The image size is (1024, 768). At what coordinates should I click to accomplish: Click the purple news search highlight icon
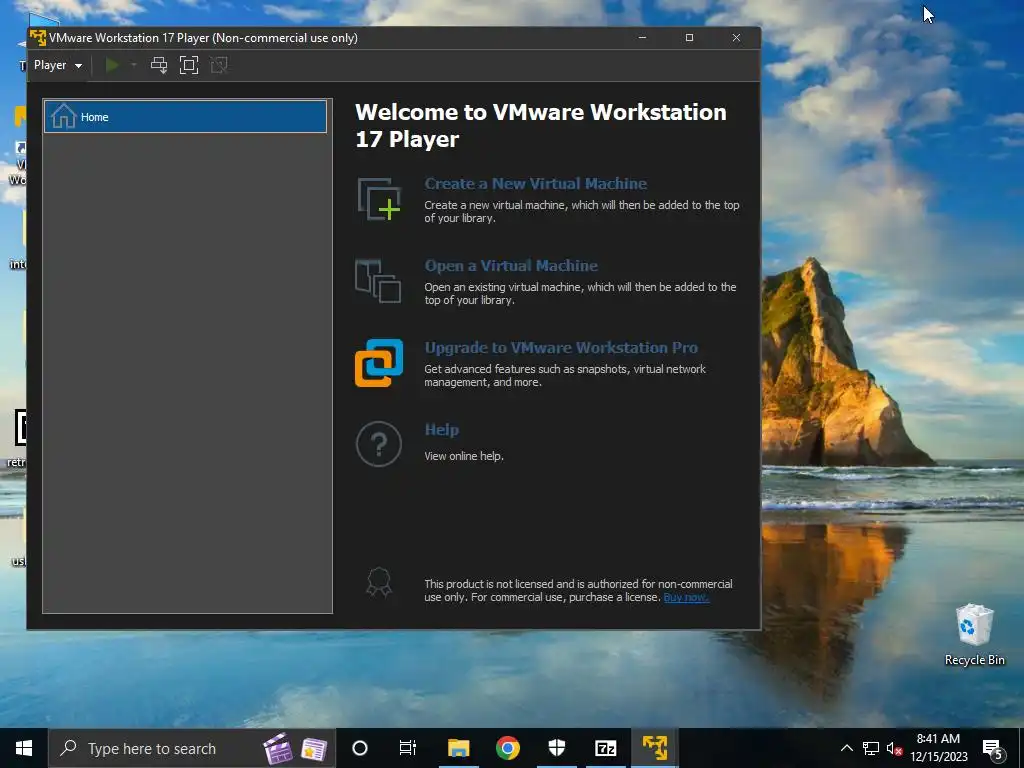314,749
